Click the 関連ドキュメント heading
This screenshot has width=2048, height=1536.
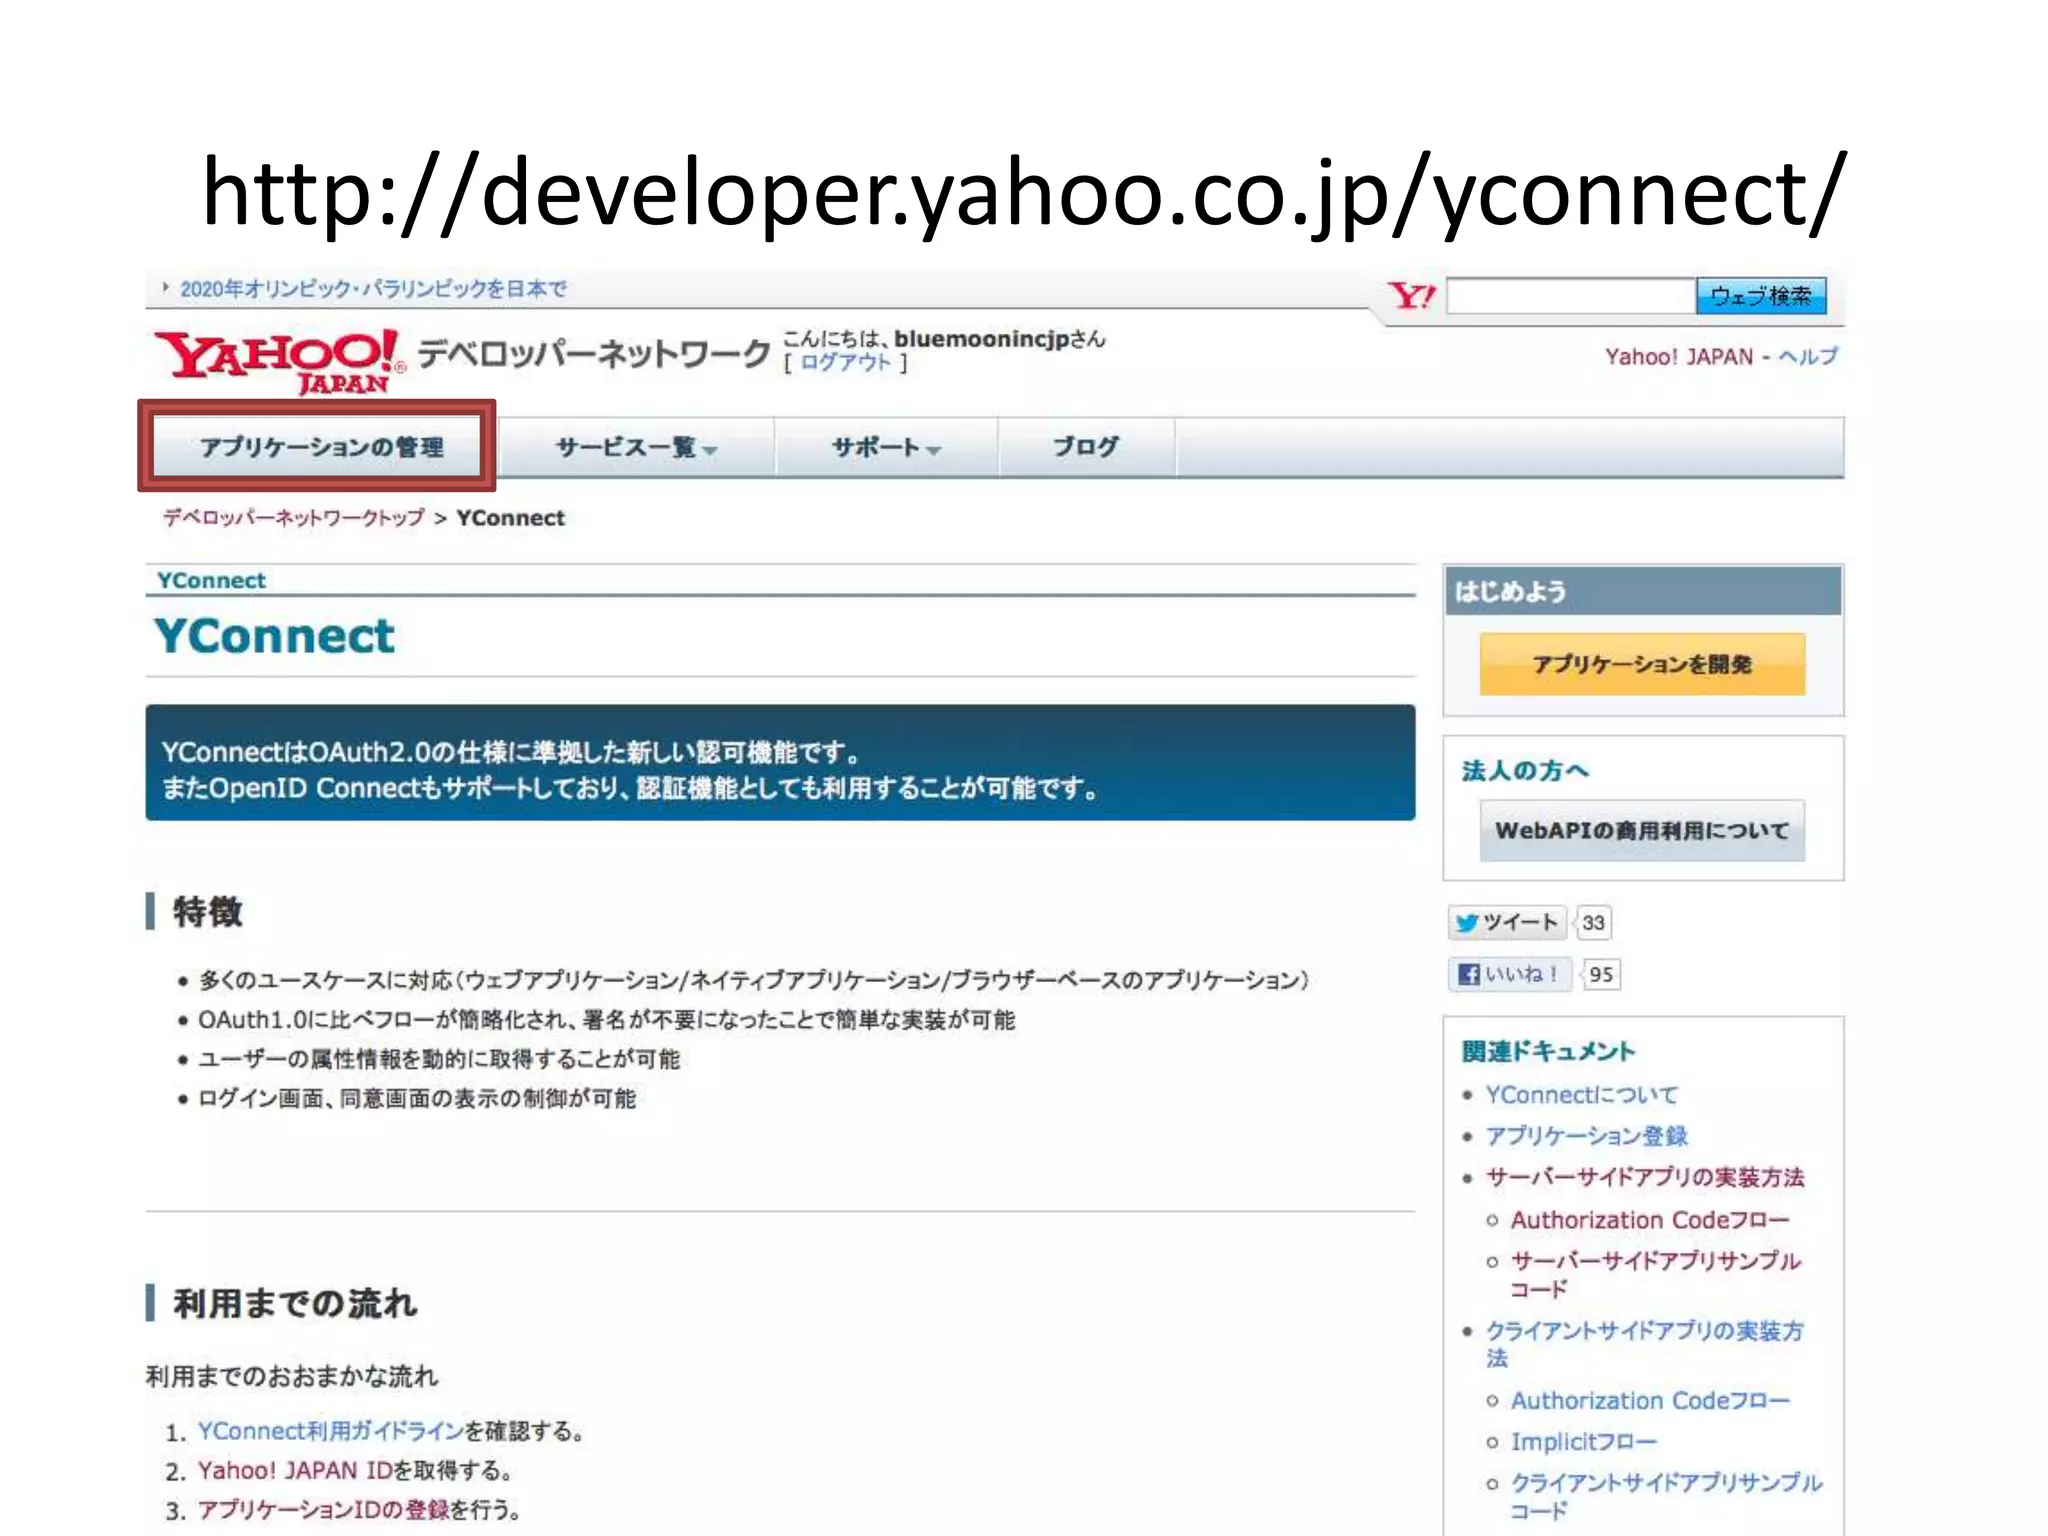click(1548, 1052)
